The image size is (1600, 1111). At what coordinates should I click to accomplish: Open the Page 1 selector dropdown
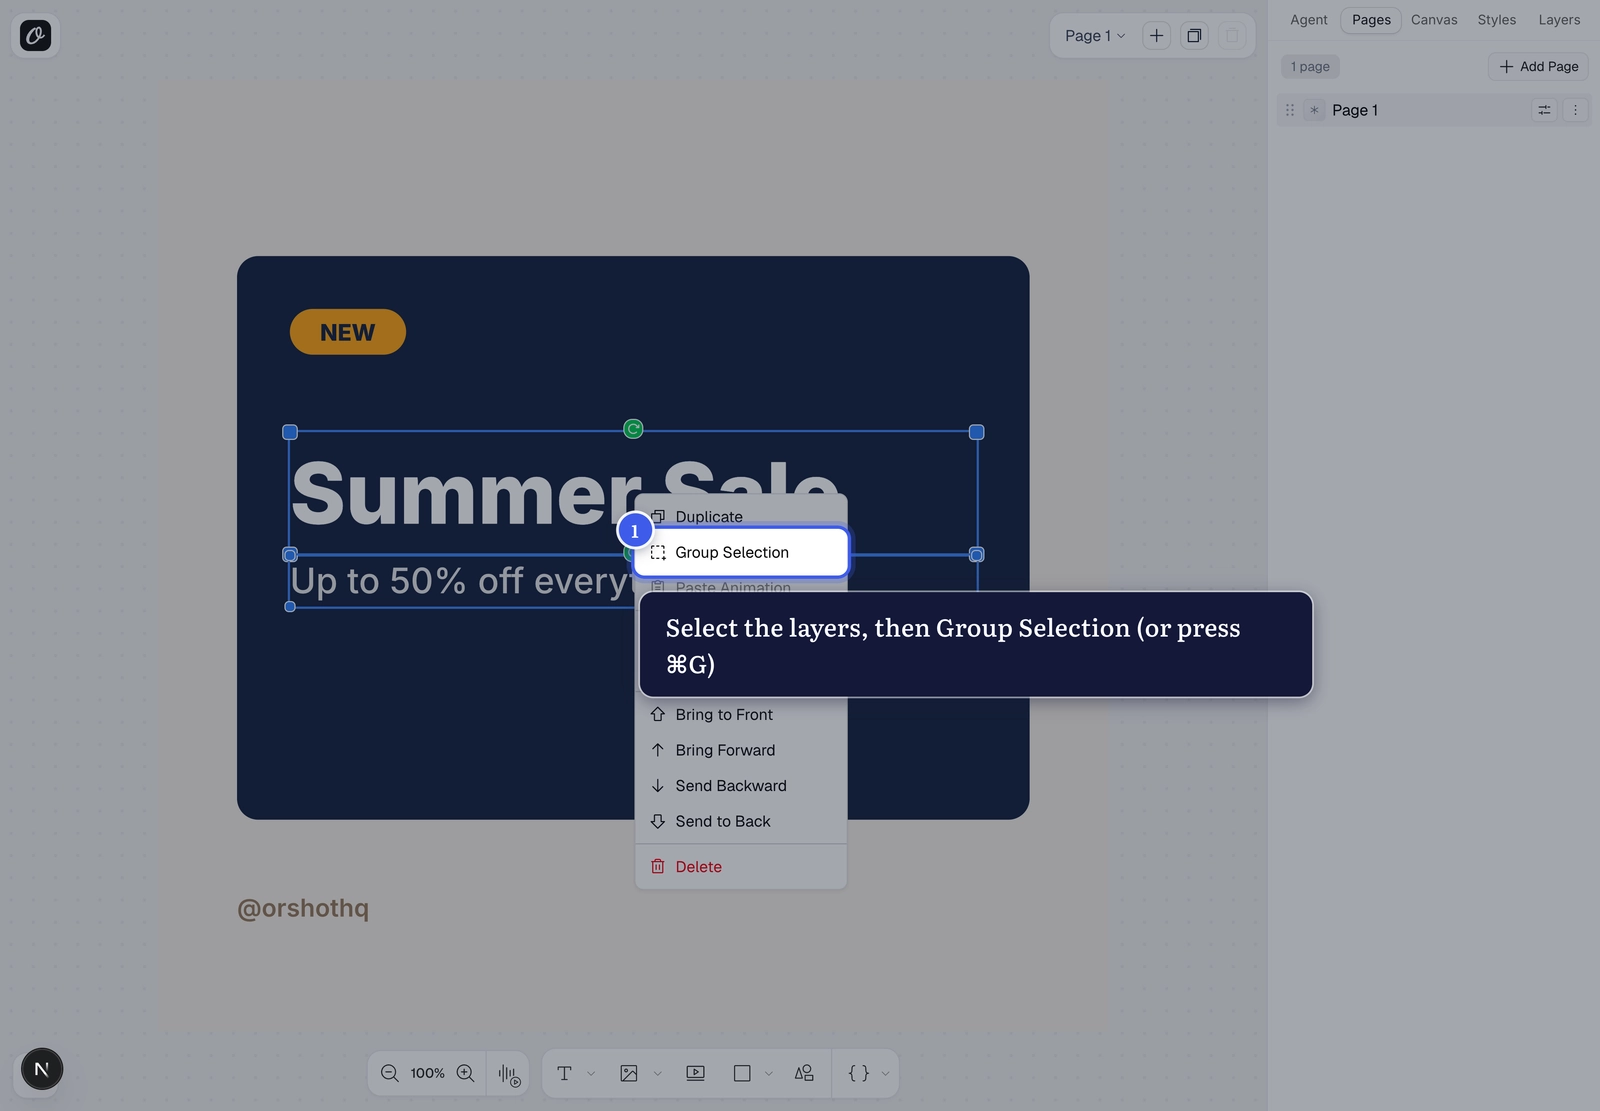tap(1095, 36)
